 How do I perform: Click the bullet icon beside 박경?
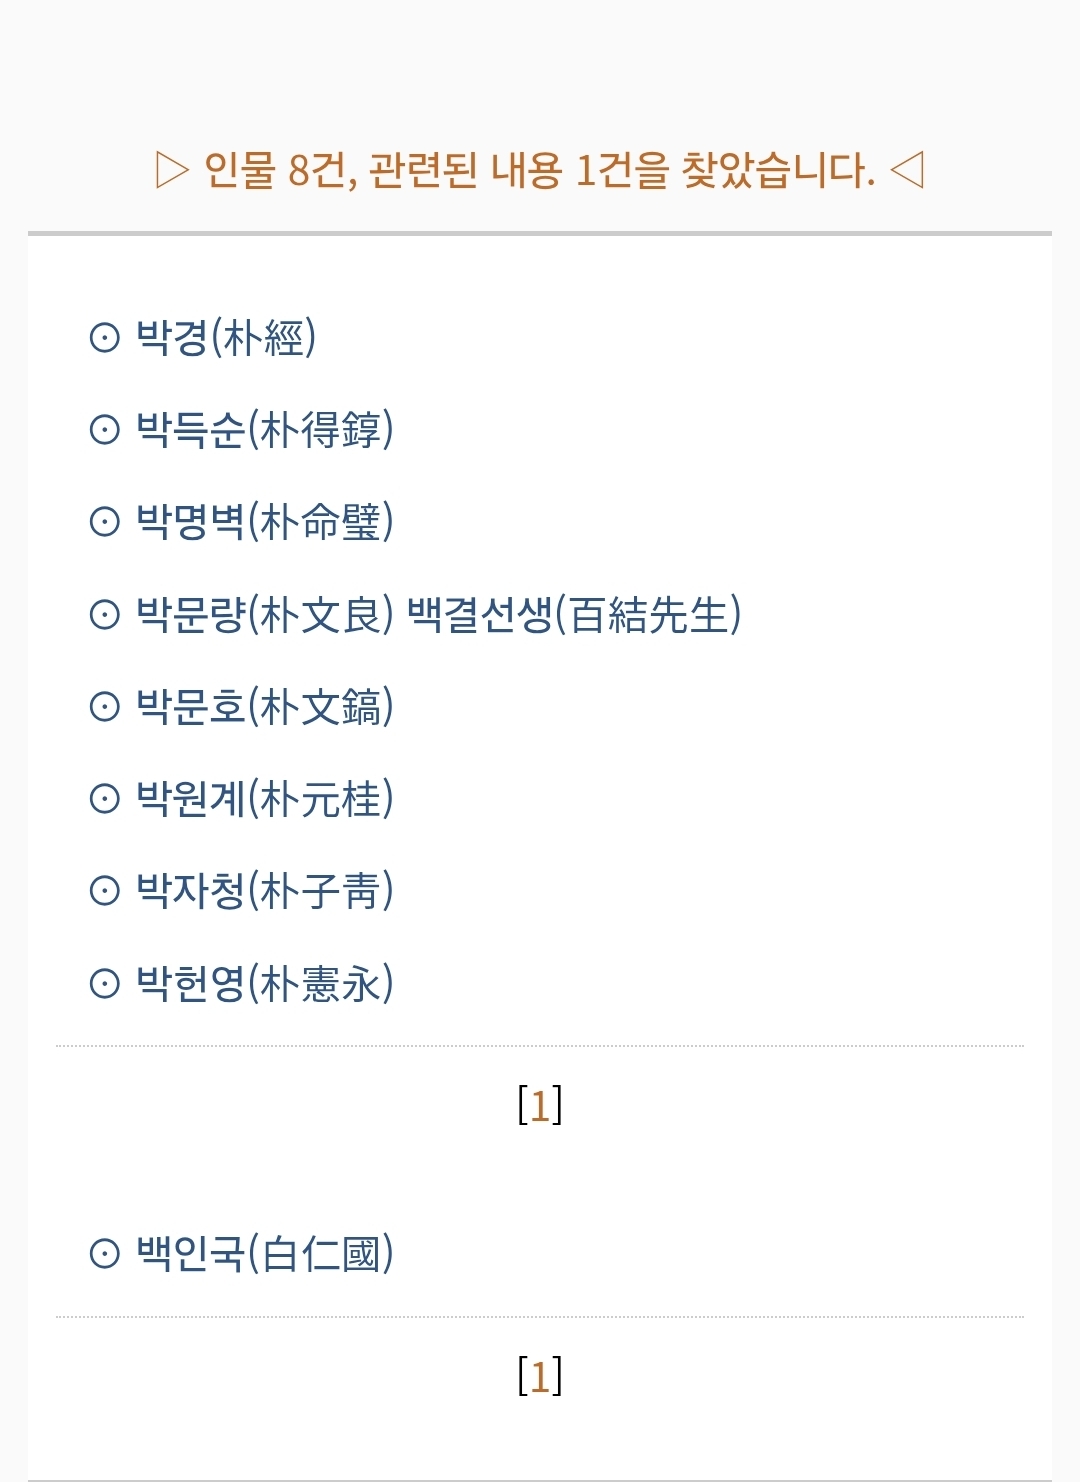[105, 338]
